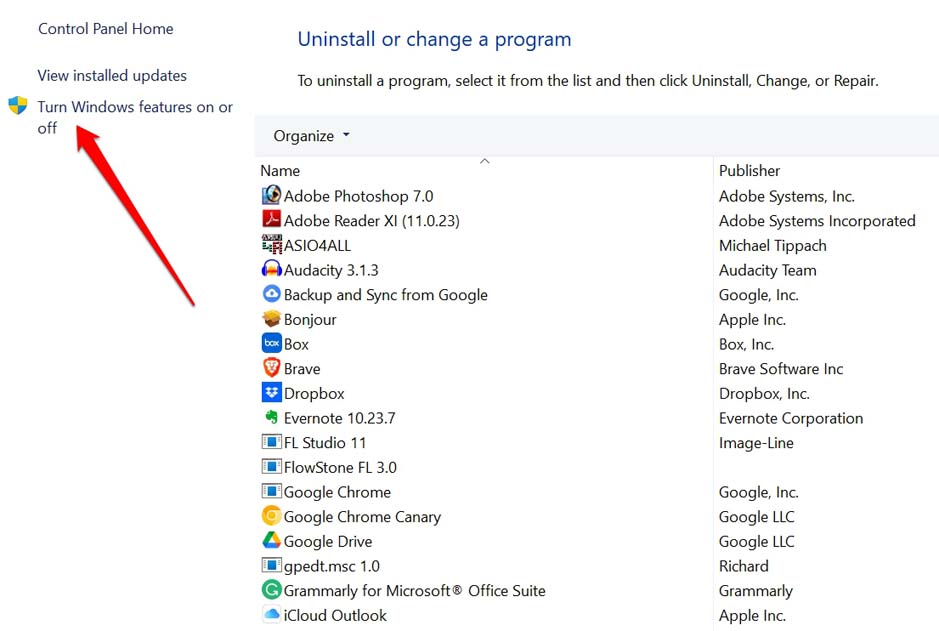
Task: Click the Backup and Sync cloud icon
Action: click(x=271, y=293)
